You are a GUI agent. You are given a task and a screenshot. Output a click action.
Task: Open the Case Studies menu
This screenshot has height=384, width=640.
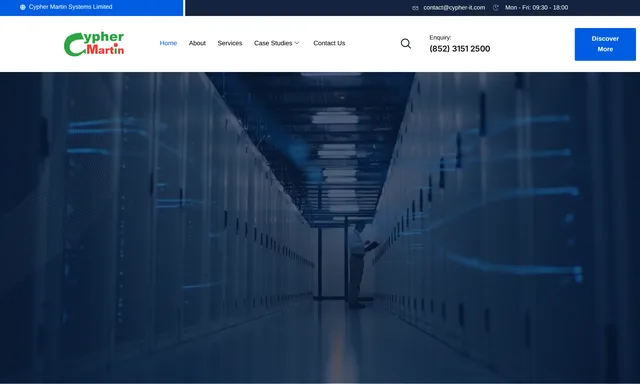coord(273,43)
